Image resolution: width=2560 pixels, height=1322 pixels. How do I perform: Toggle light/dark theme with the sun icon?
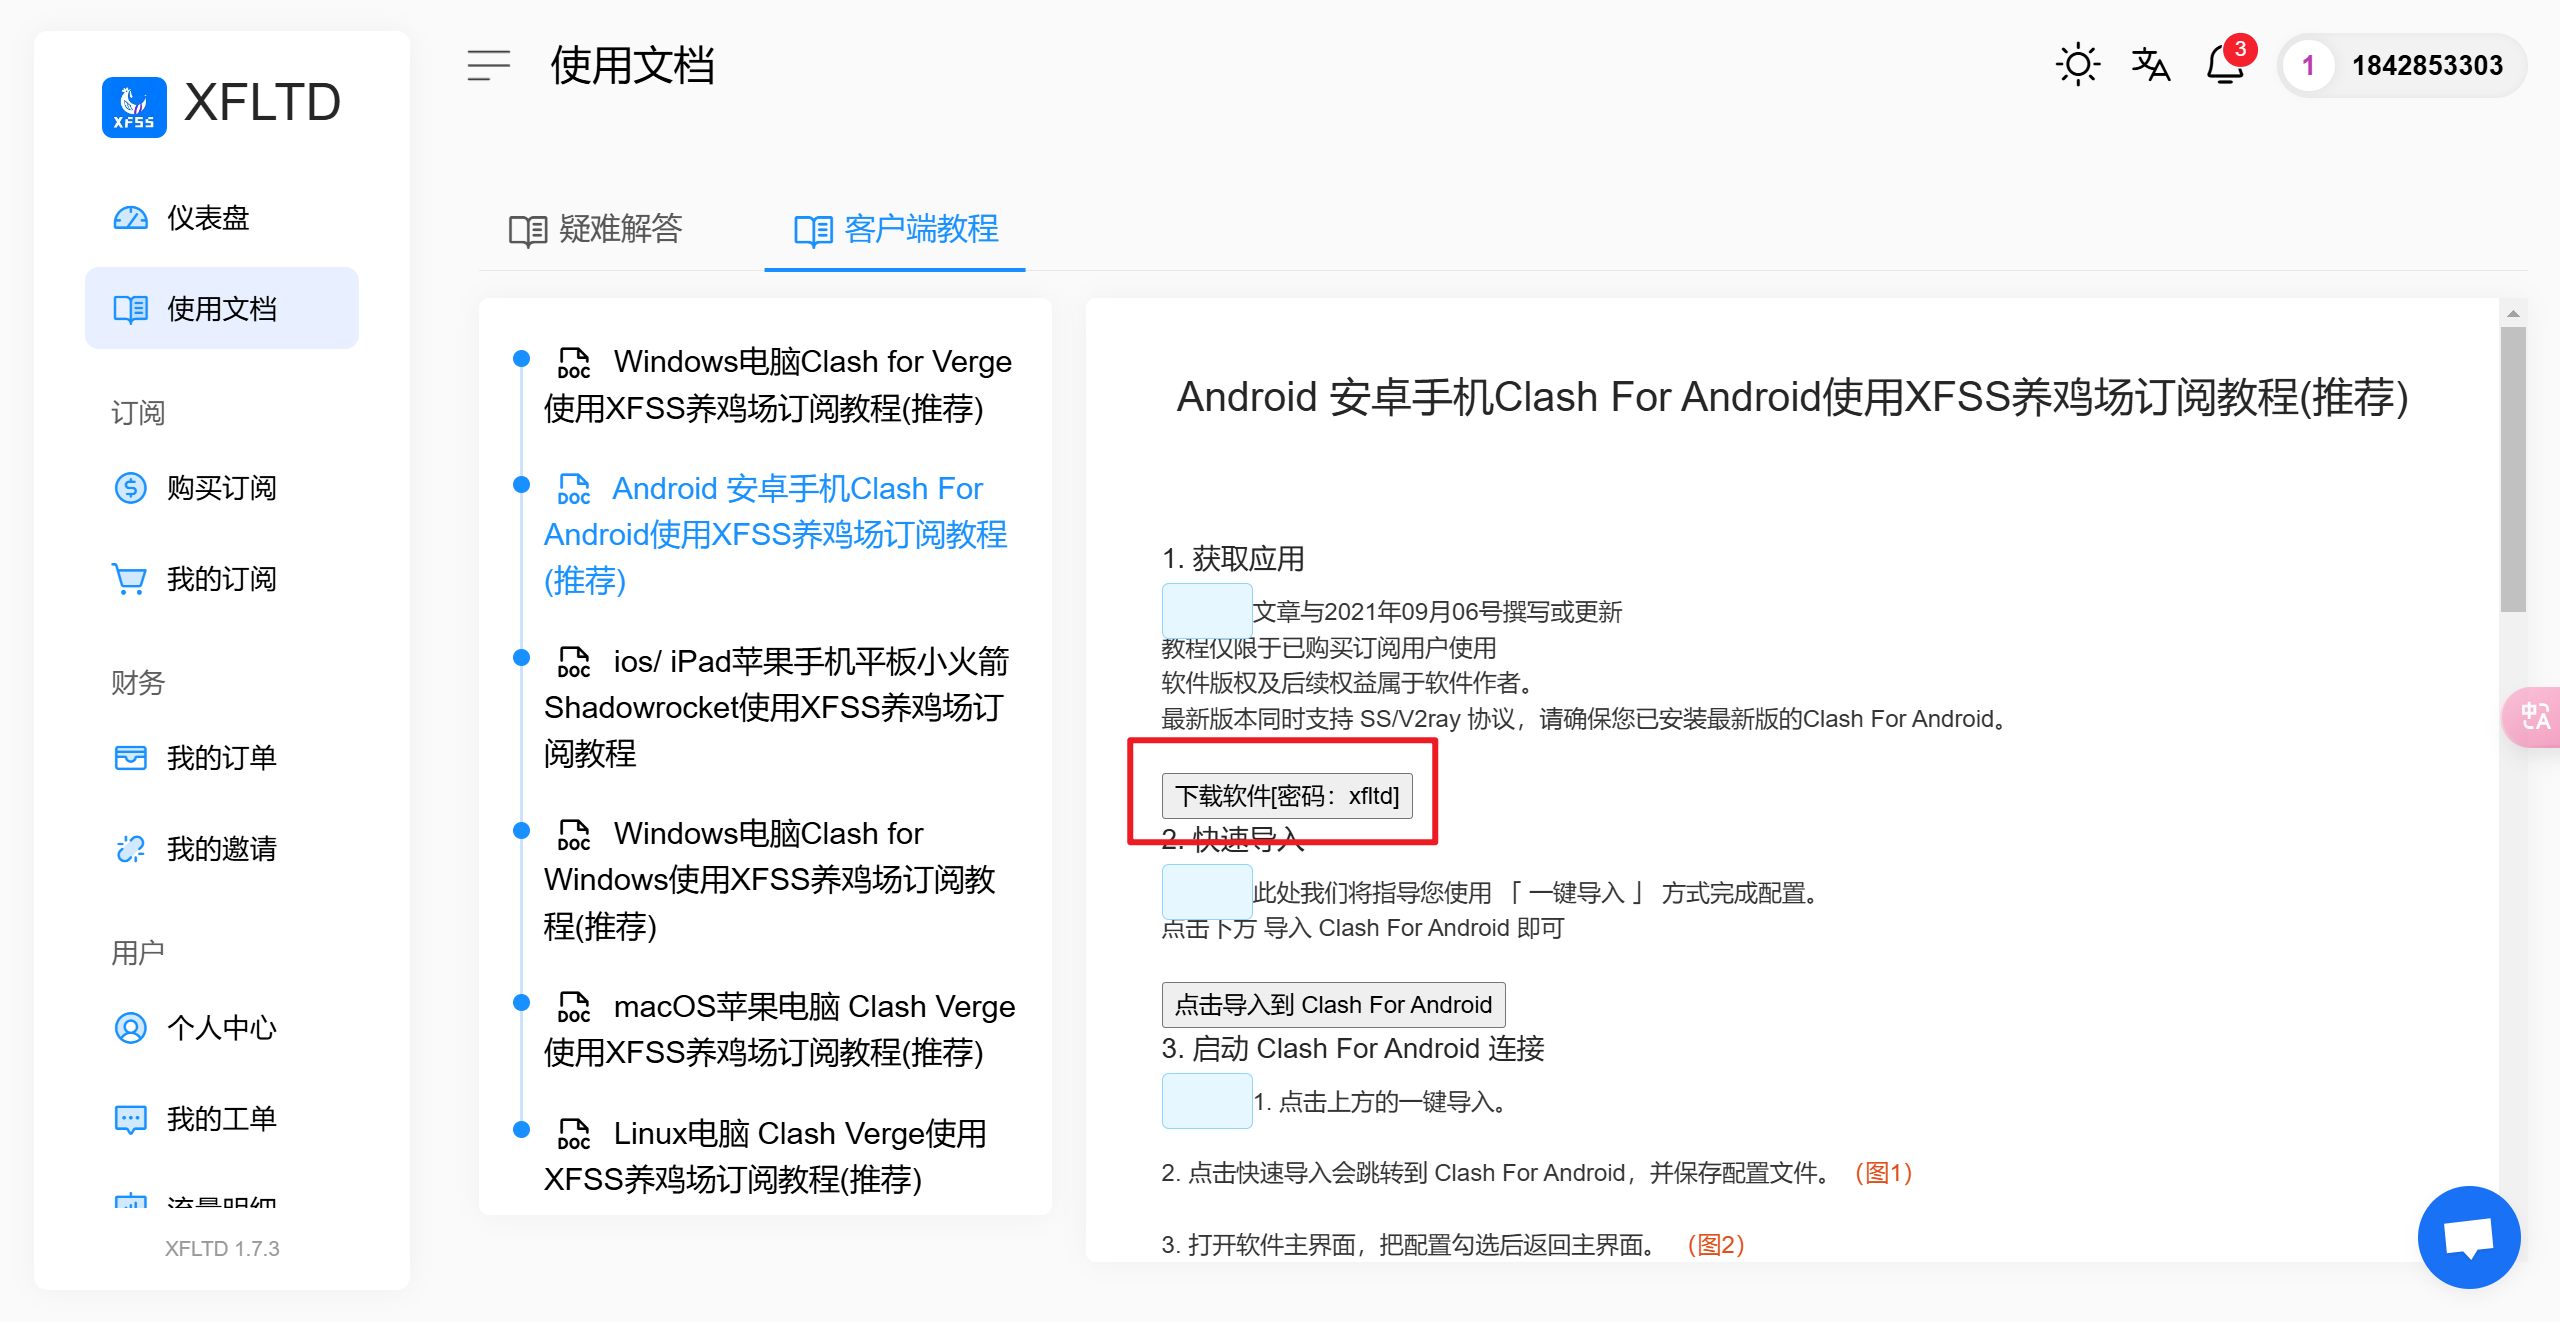click(x=2077, y=63)
